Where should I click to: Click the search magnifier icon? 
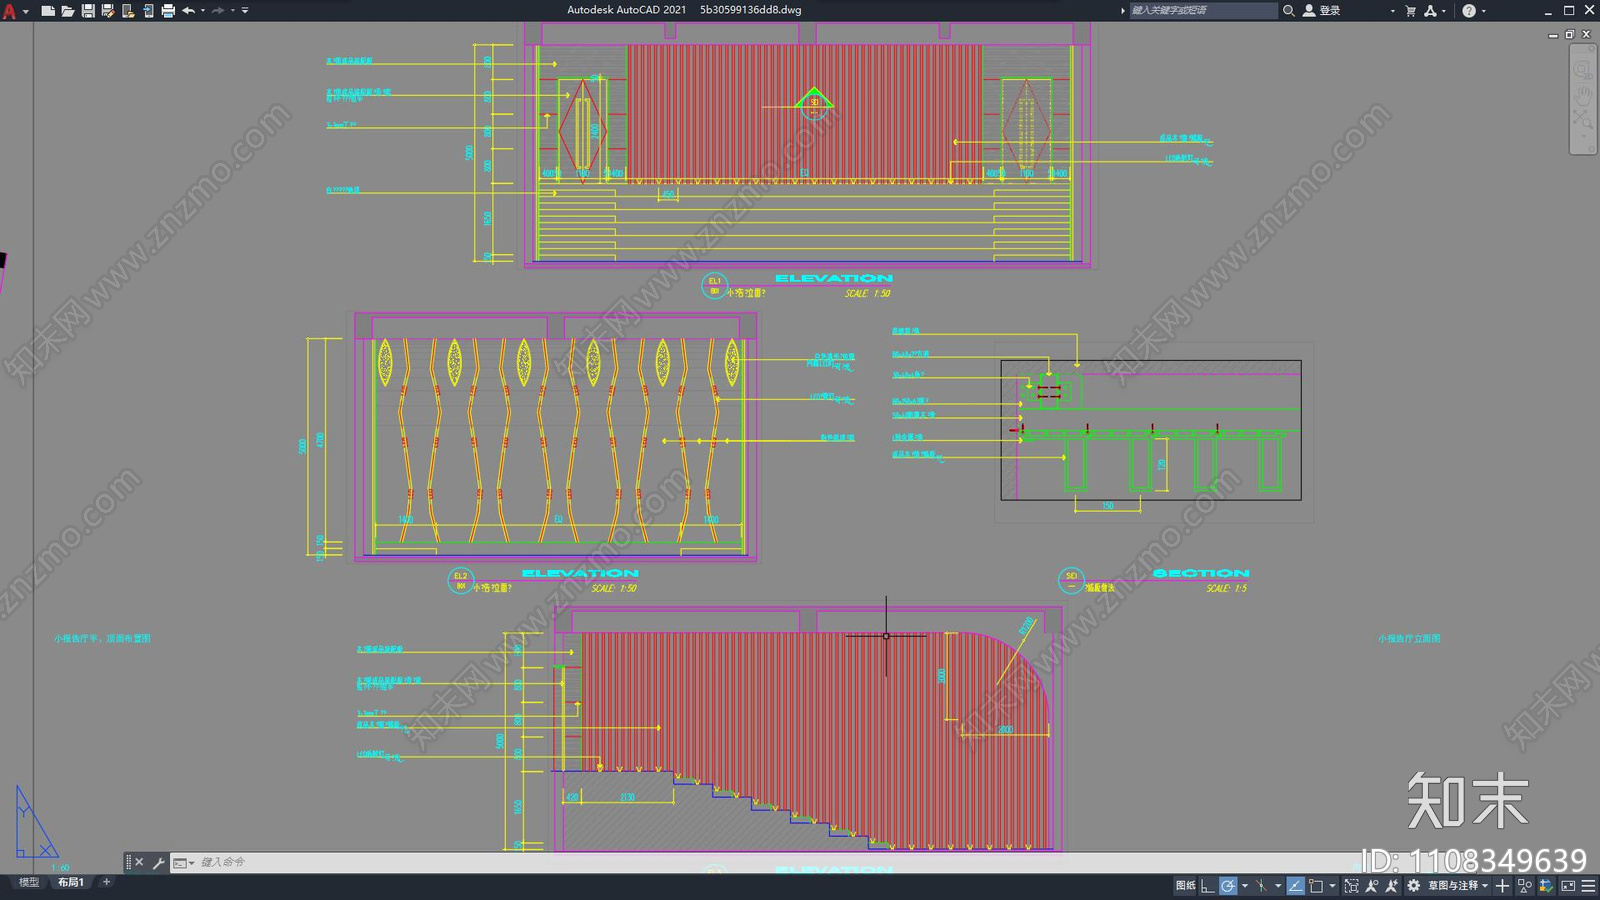(x=1289, y=11)
